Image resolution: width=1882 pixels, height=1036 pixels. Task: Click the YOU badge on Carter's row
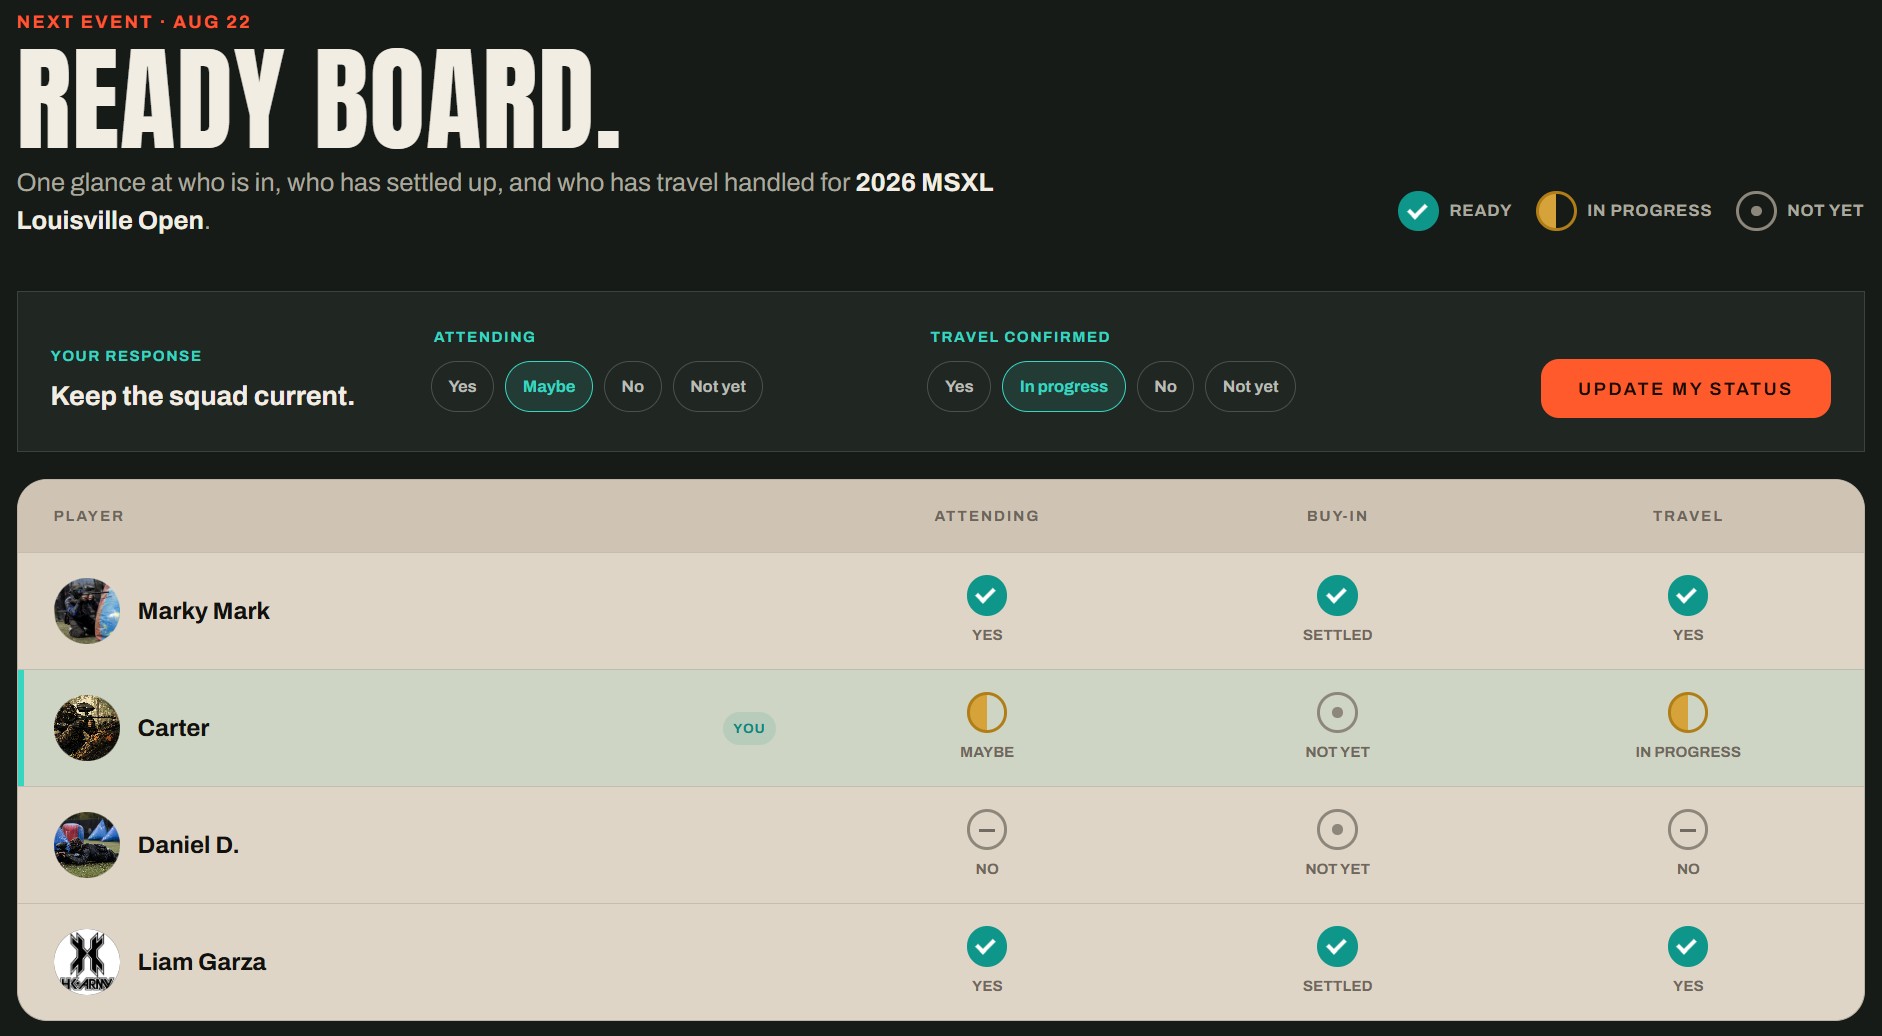[749, 729]
